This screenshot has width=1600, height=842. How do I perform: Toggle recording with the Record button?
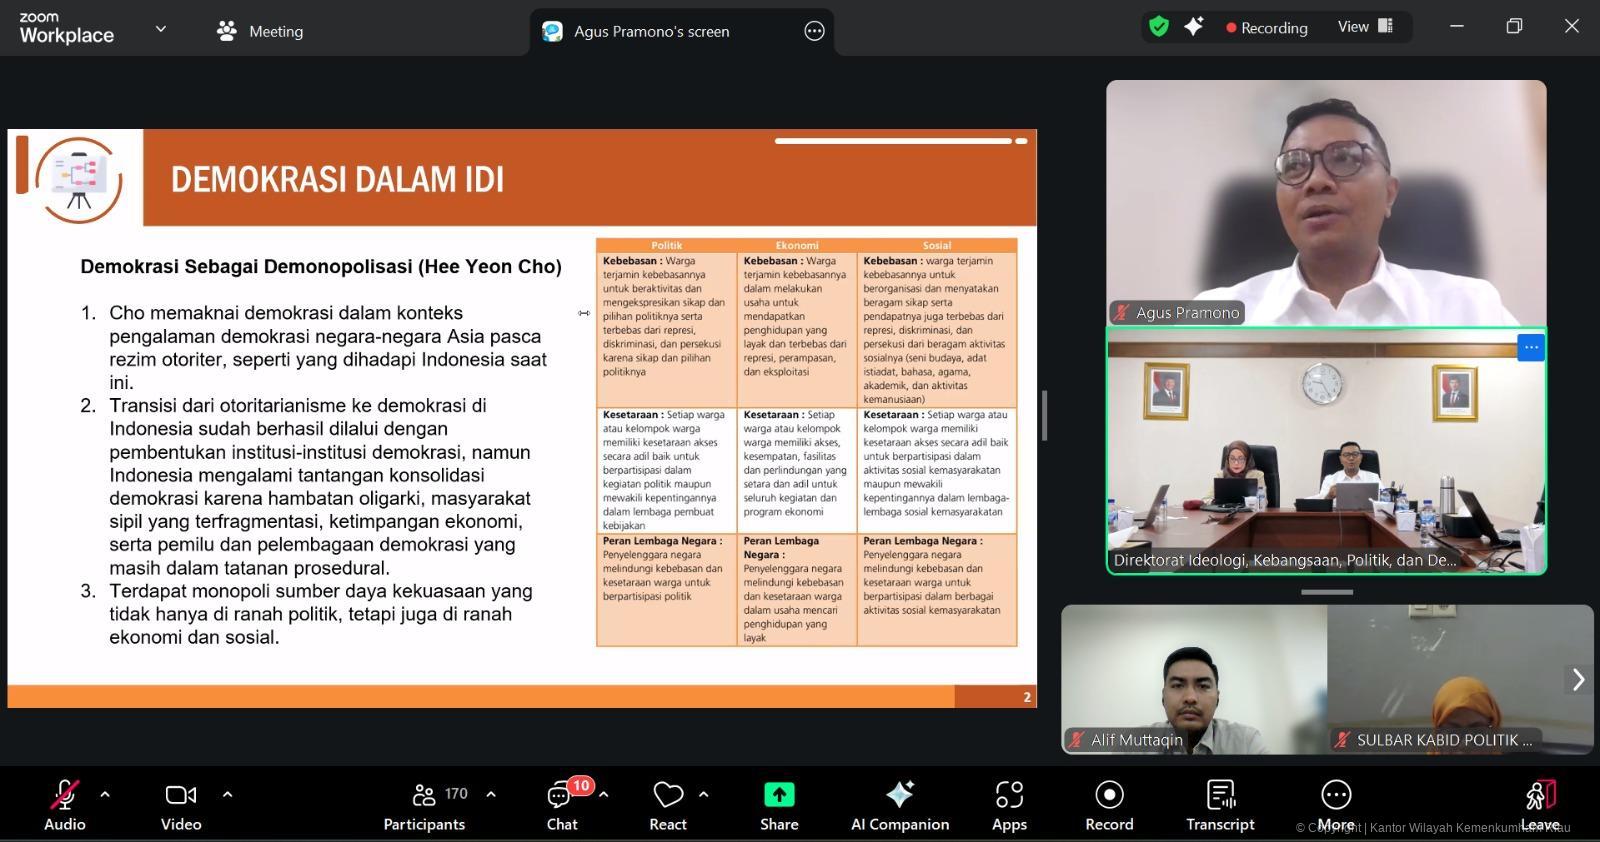point(1109,803)
